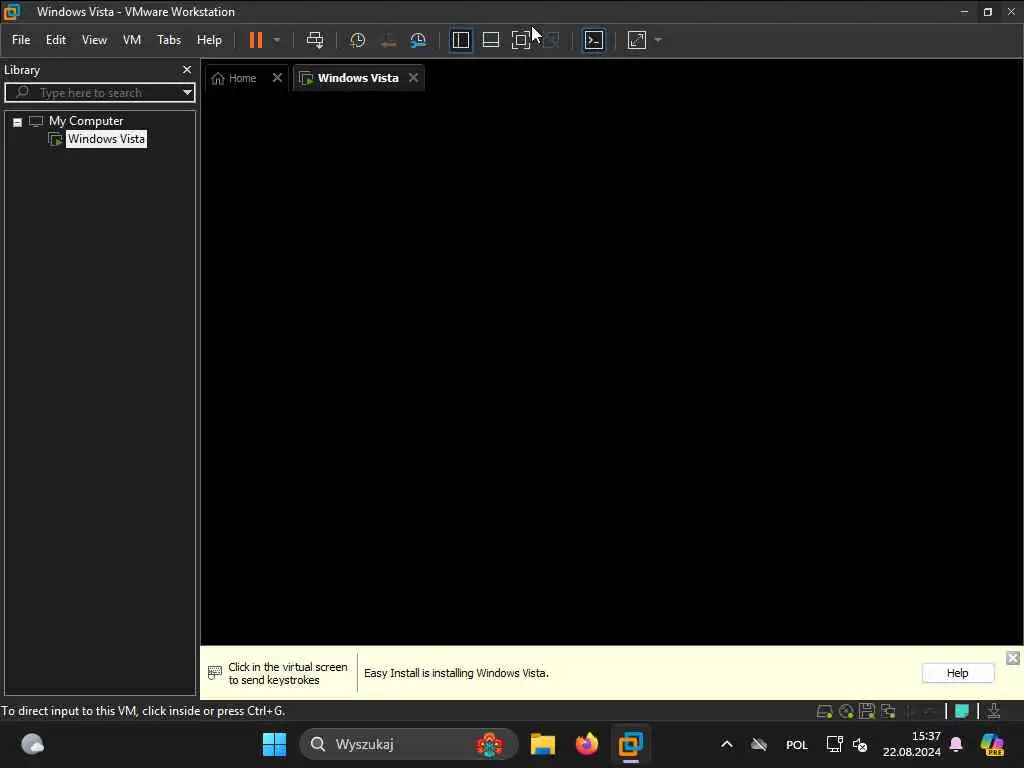Close the Home tab
Screen dimensions: 1024x768
tap(277, 78)
